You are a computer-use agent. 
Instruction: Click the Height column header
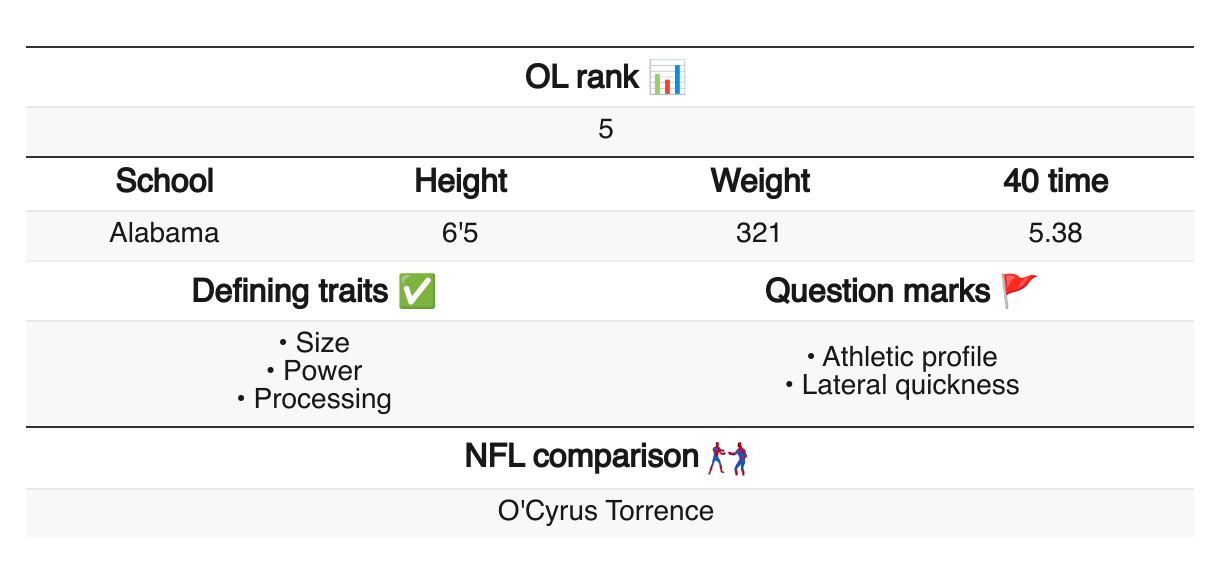[x=461, y=181]
